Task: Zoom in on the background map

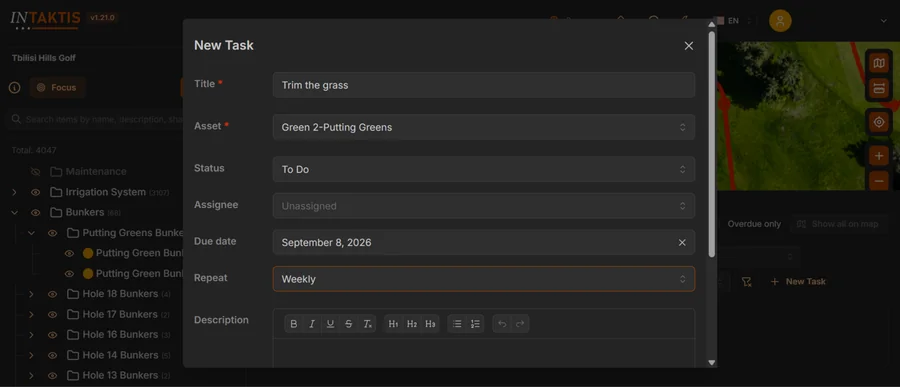Action: 879,156
